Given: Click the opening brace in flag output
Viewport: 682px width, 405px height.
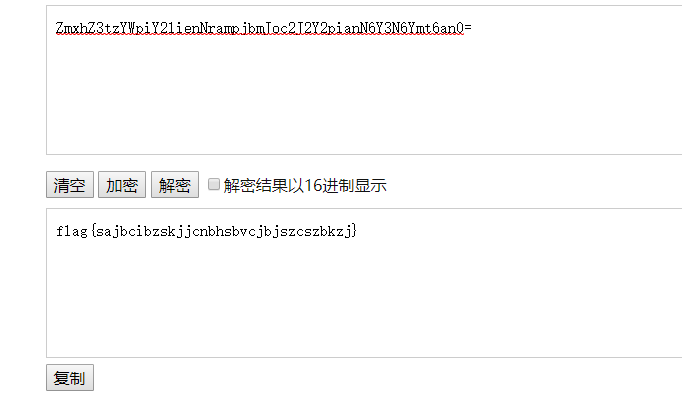Looking at the screenshot, I should pyautogui.click(x=93, y=231).
